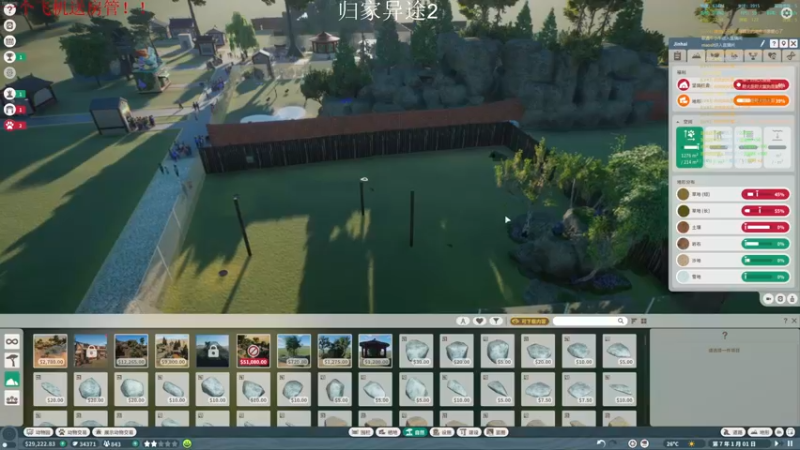This screenshot has height=450, width=800.
Task: Open the plants tab in habitat panel
Action: [x=715, y=56]
